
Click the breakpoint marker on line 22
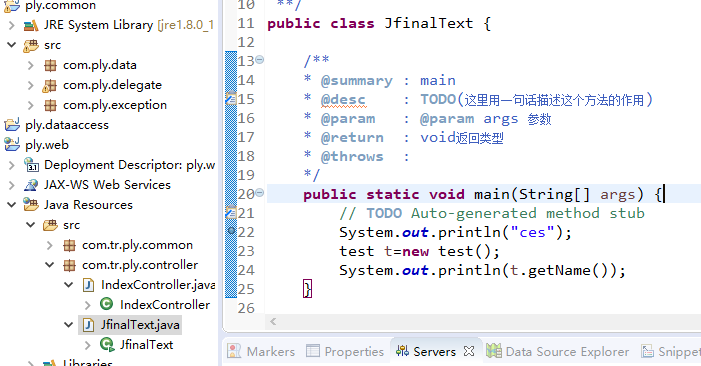231,231
